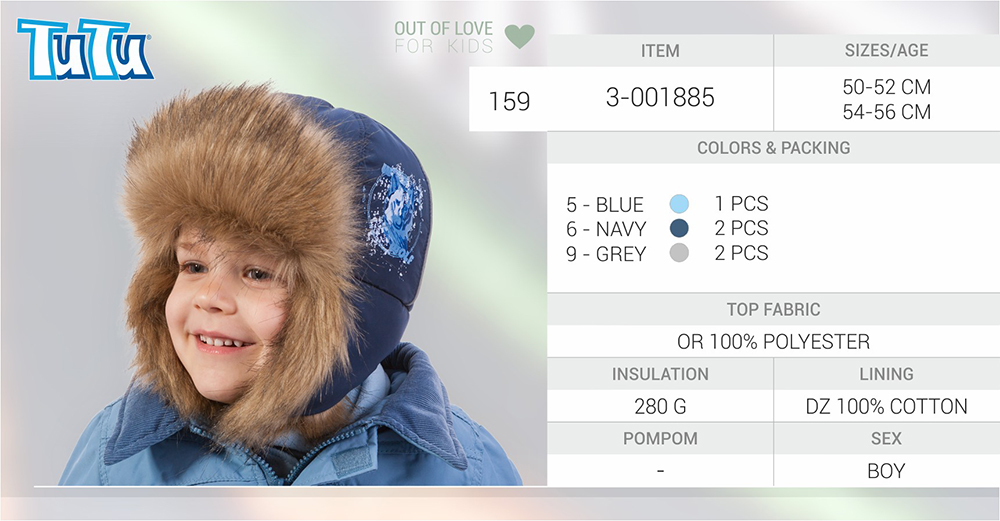
Task: Select the 54-56 CM size
Action: 886,112
